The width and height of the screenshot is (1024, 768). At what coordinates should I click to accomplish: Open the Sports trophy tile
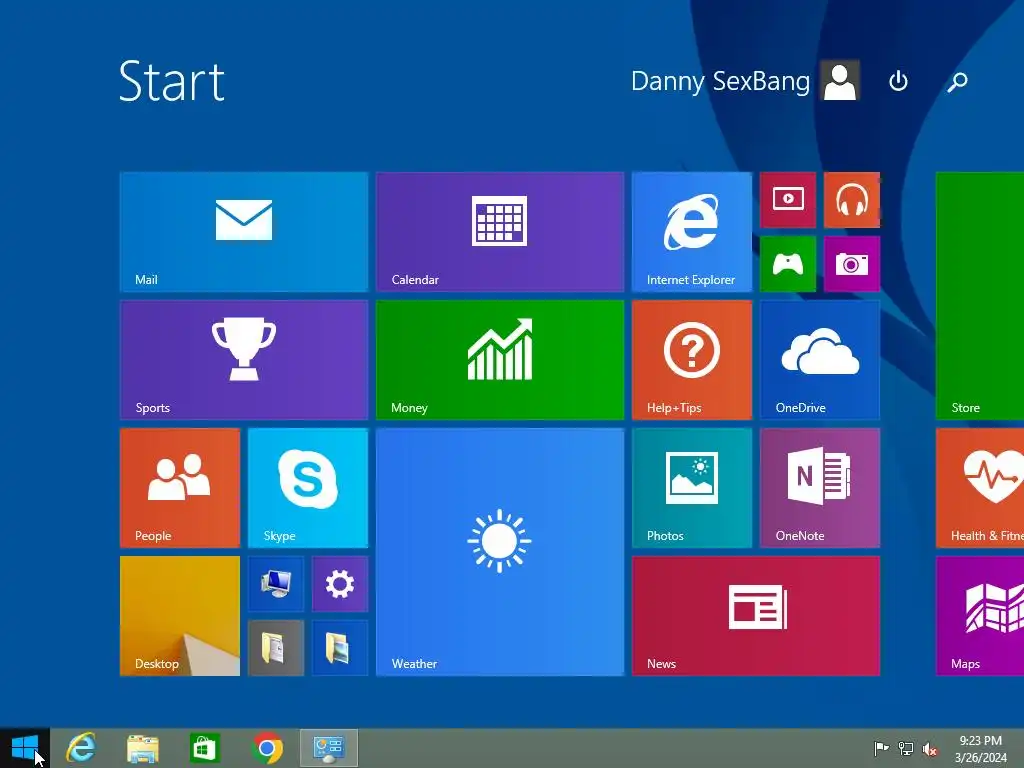[244, 360]
